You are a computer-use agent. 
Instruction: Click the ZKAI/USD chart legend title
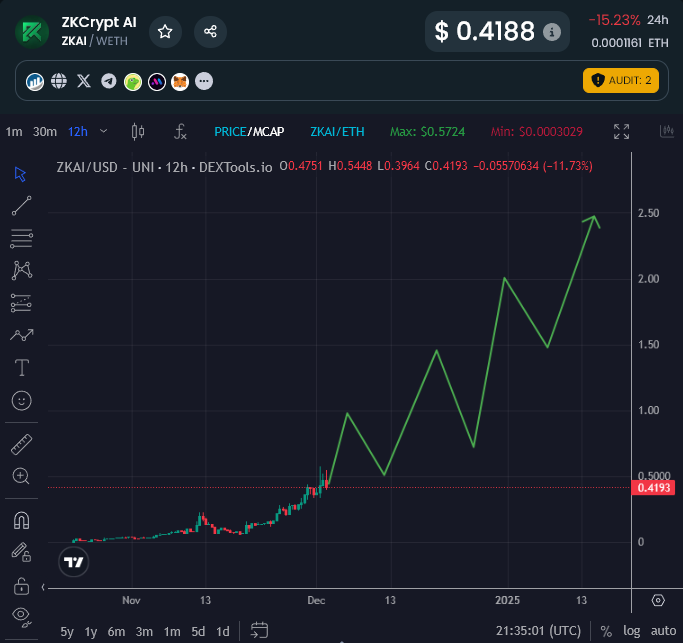coord(164,167)
